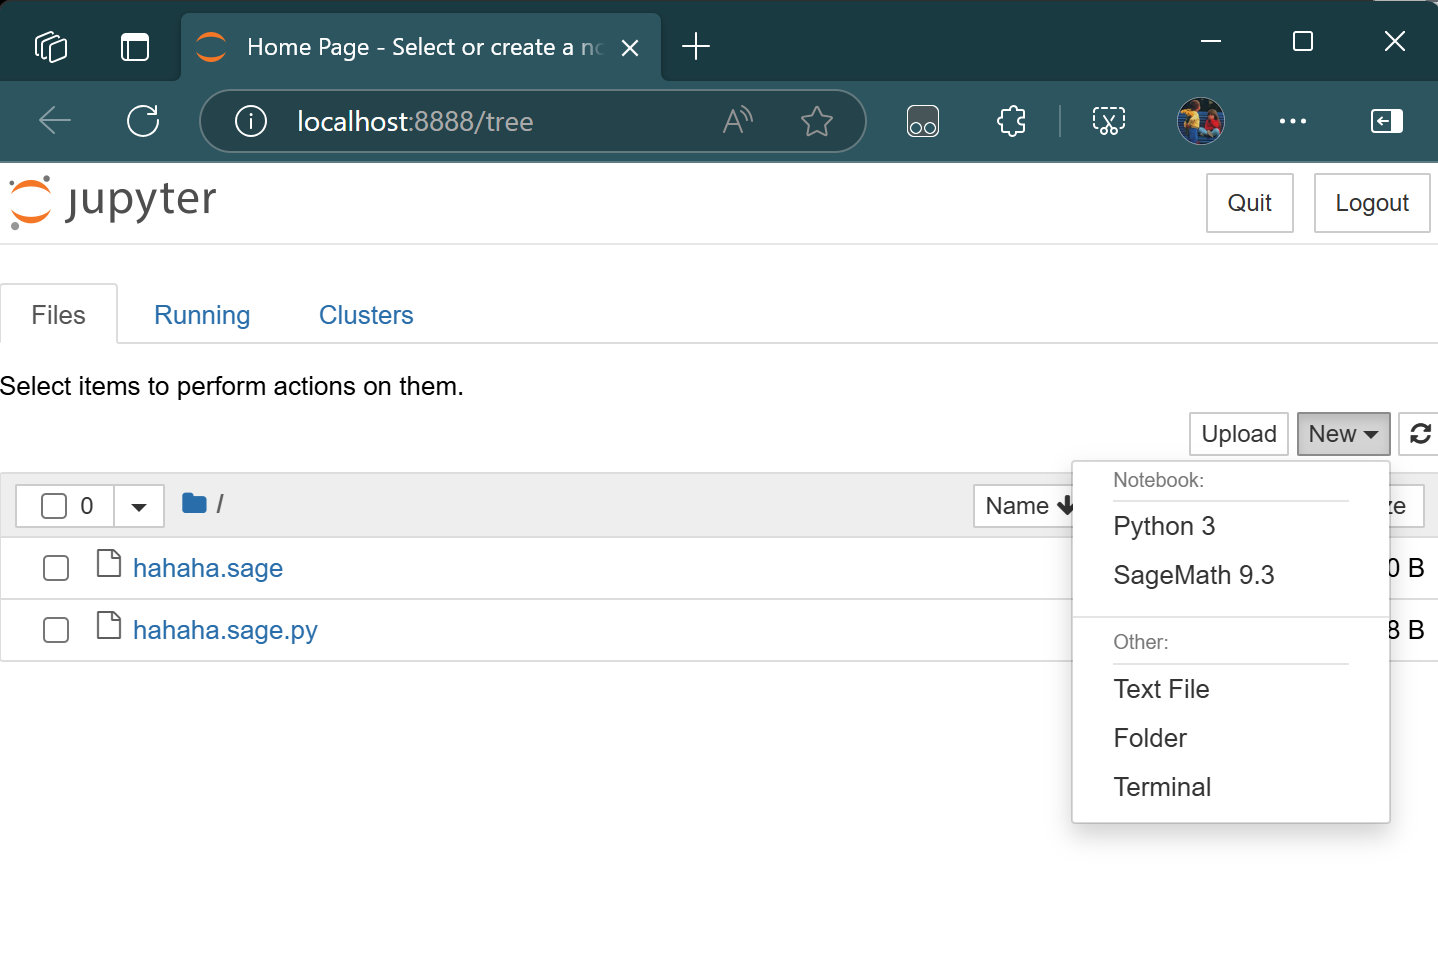Choose Terminal from the New menu
This screenshot has width=1438, height=967.
(x=1162, y=787)
